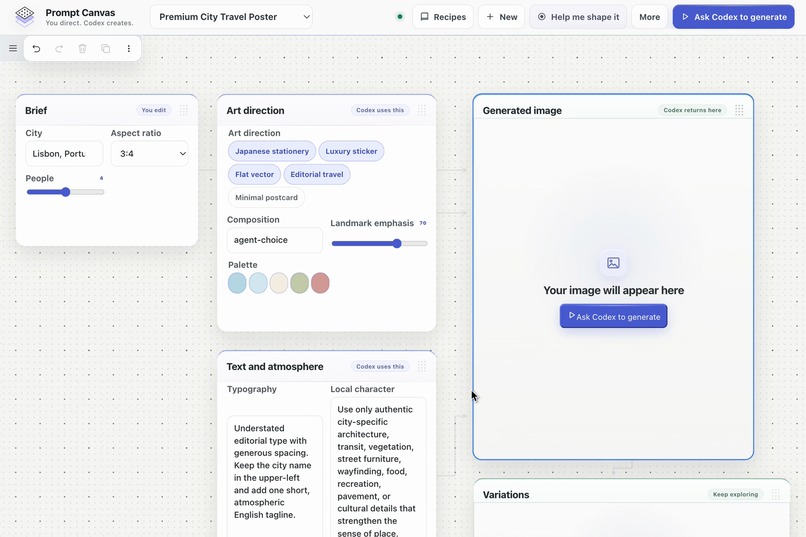Grab the Text and atmosphere drag handle

coord(422,366)
